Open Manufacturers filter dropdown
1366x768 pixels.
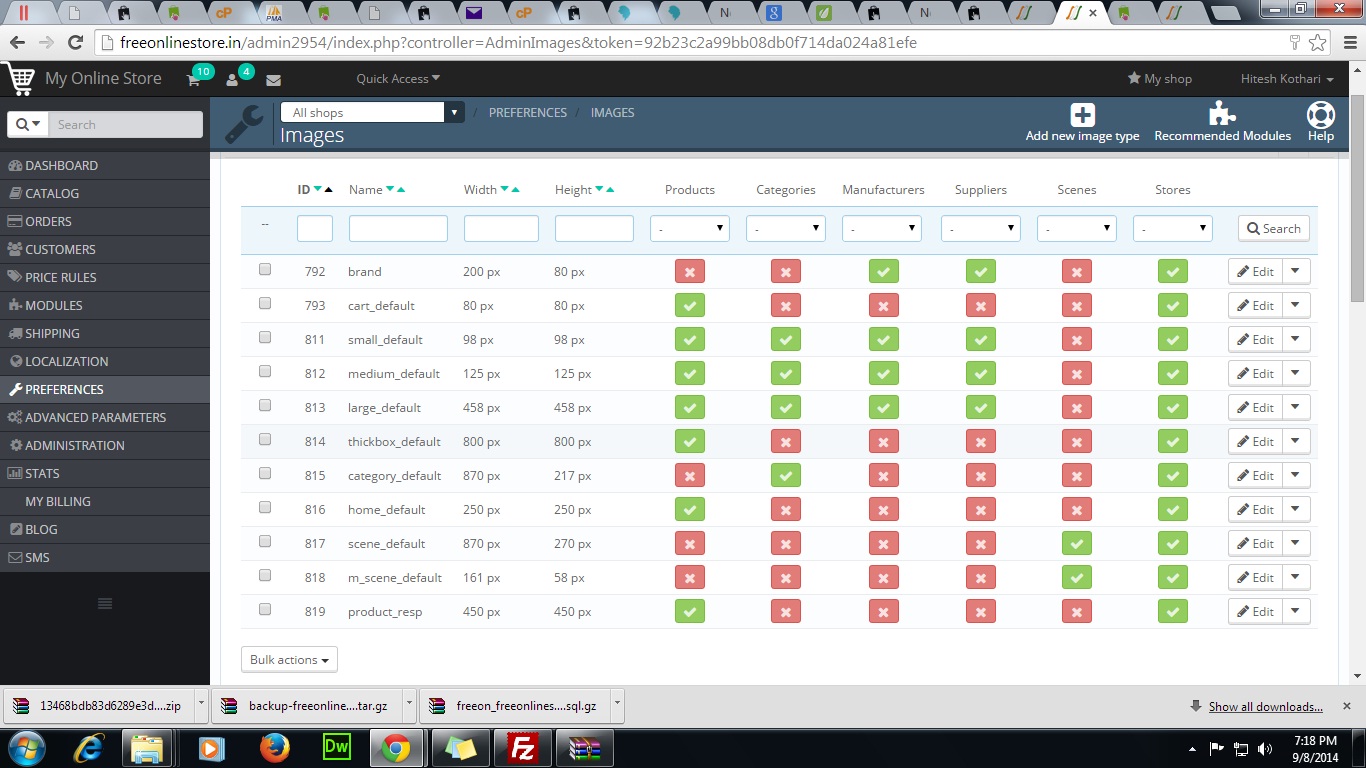[x=882, y=229]
